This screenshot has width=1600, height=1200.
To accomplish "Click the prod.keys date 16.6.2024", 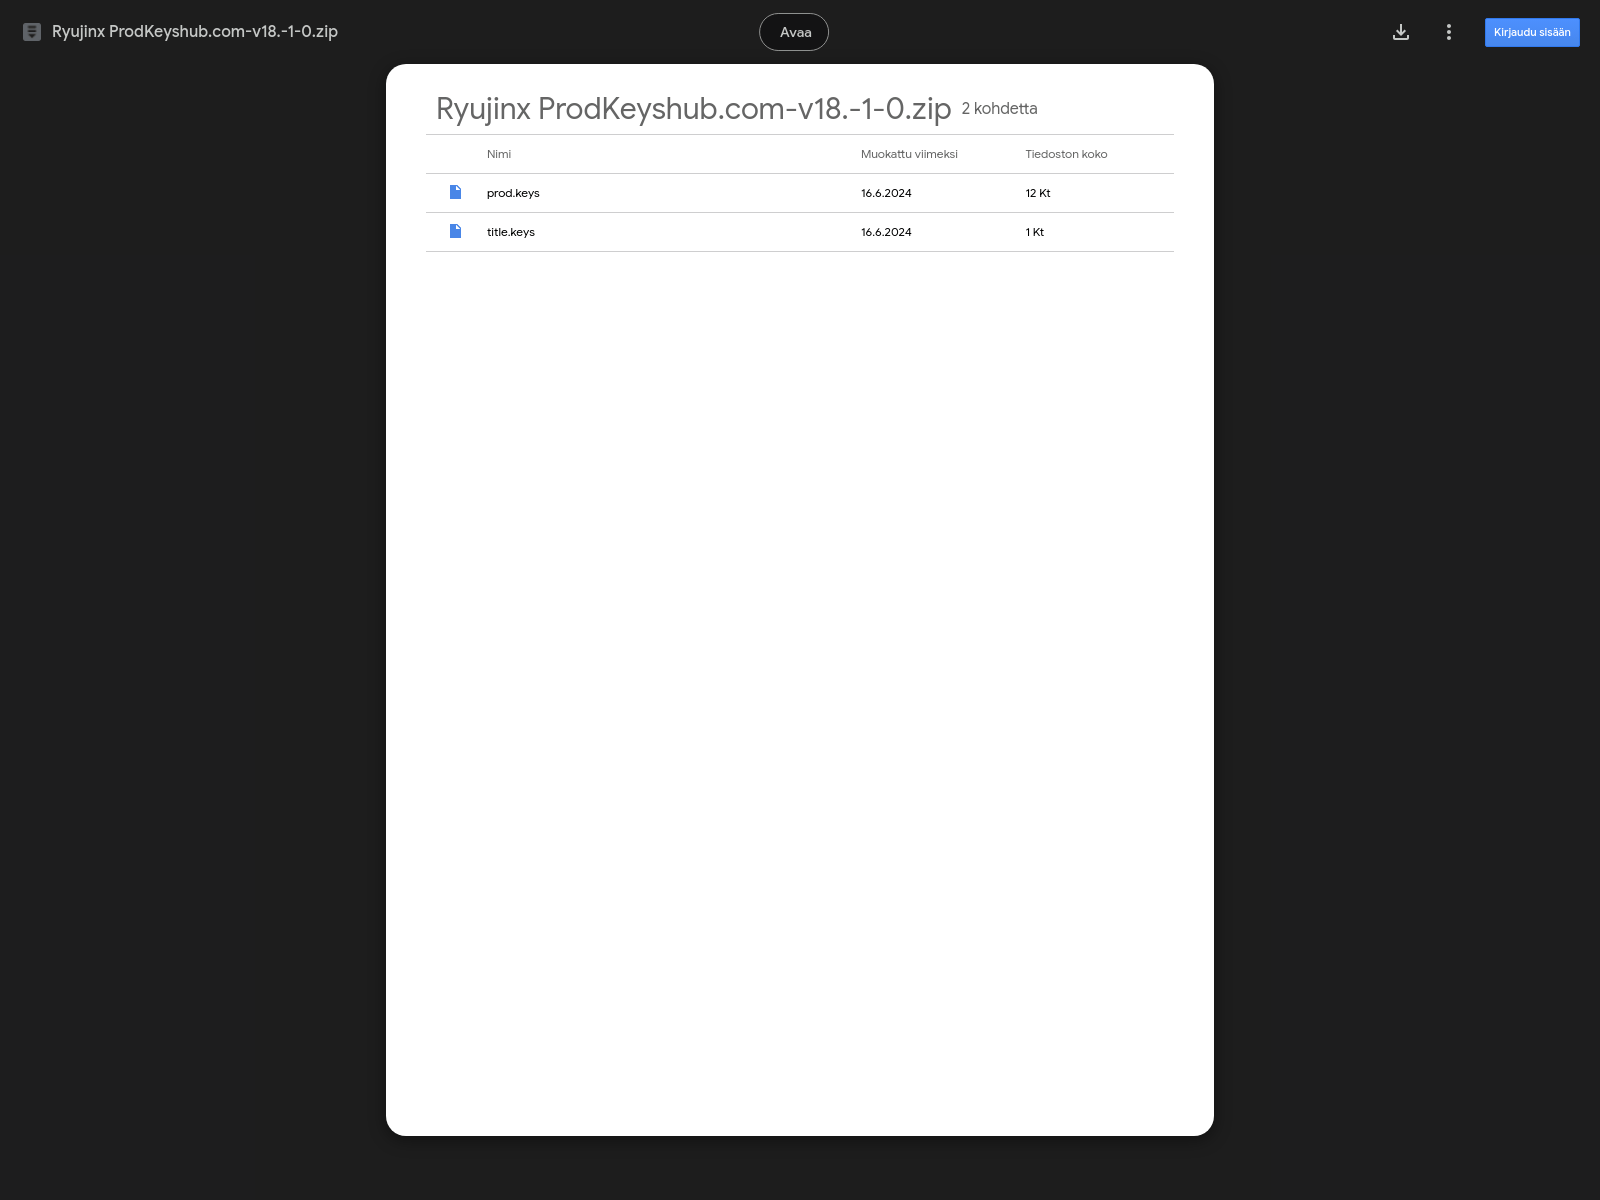I will pyautogui.click(x=886, y=193).
